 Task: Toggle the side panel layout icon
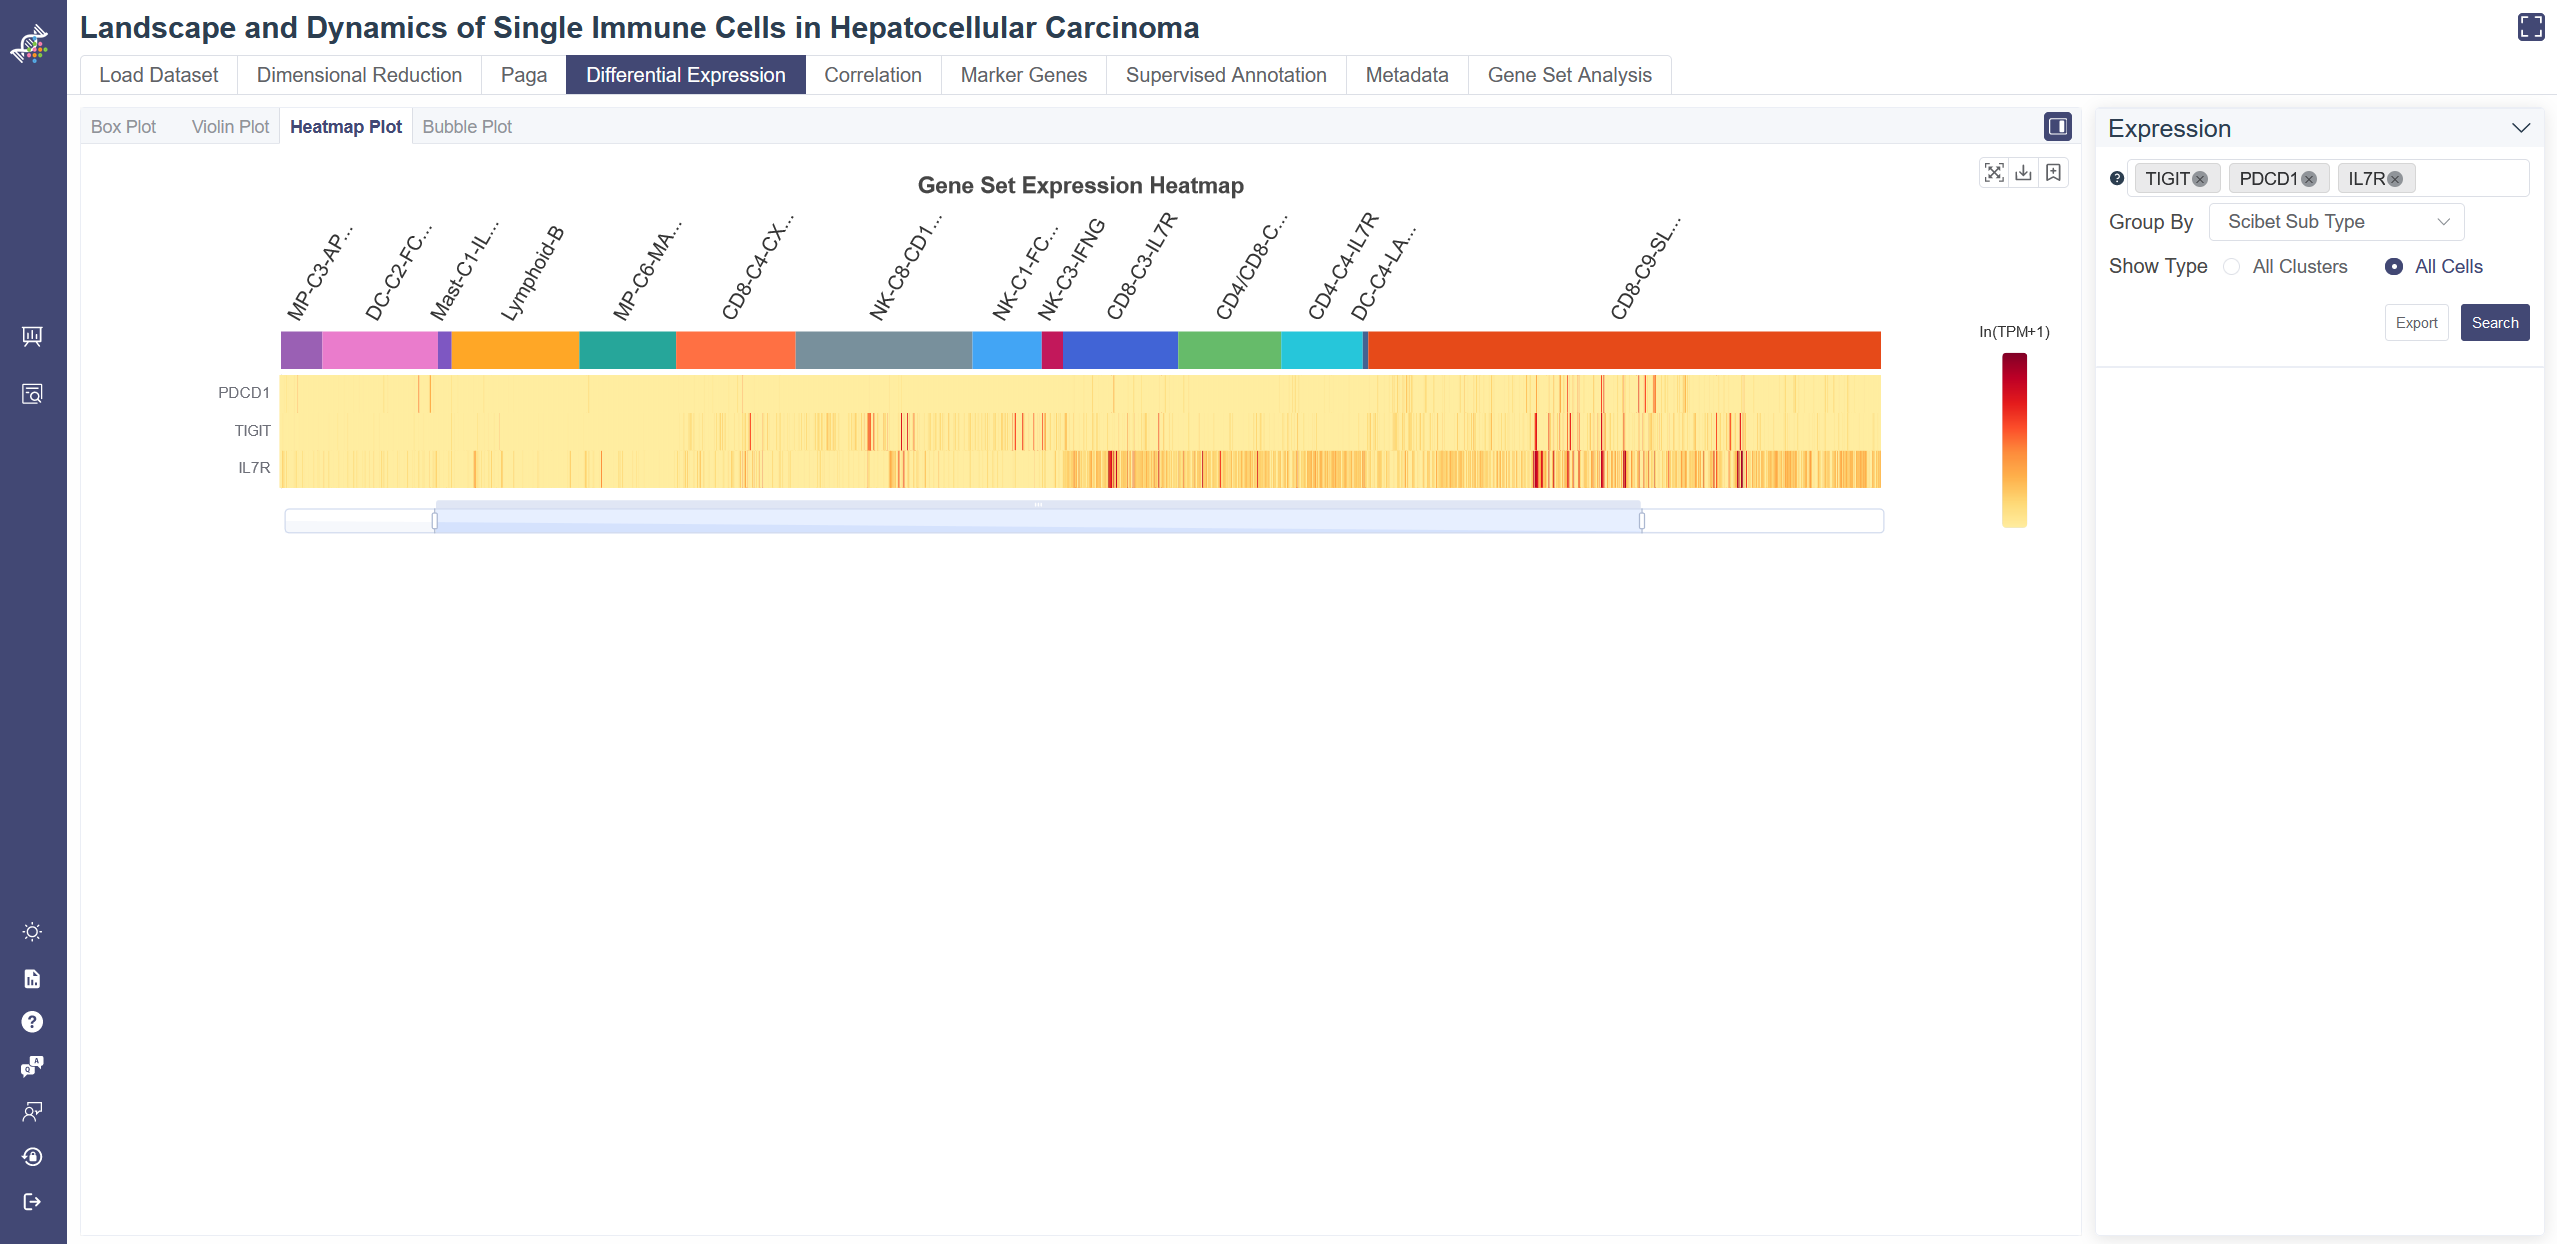(x=2057, y=126)
